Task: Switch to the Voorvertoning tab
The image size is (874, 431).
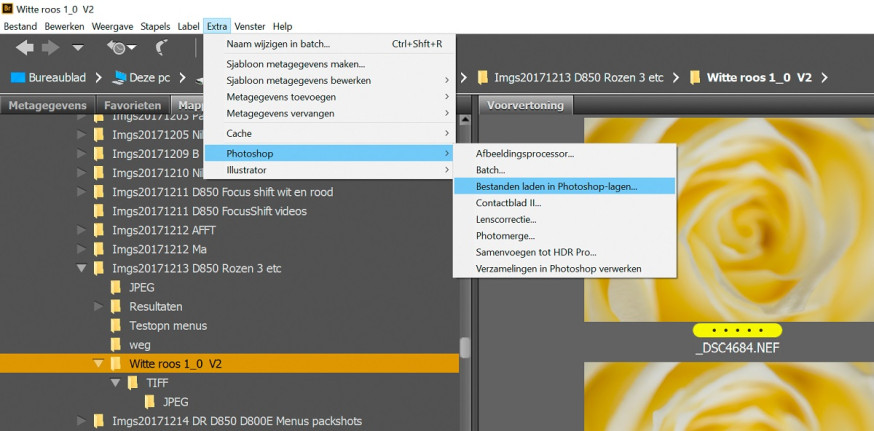Action: pyautogui.click(x=526, y=105)
